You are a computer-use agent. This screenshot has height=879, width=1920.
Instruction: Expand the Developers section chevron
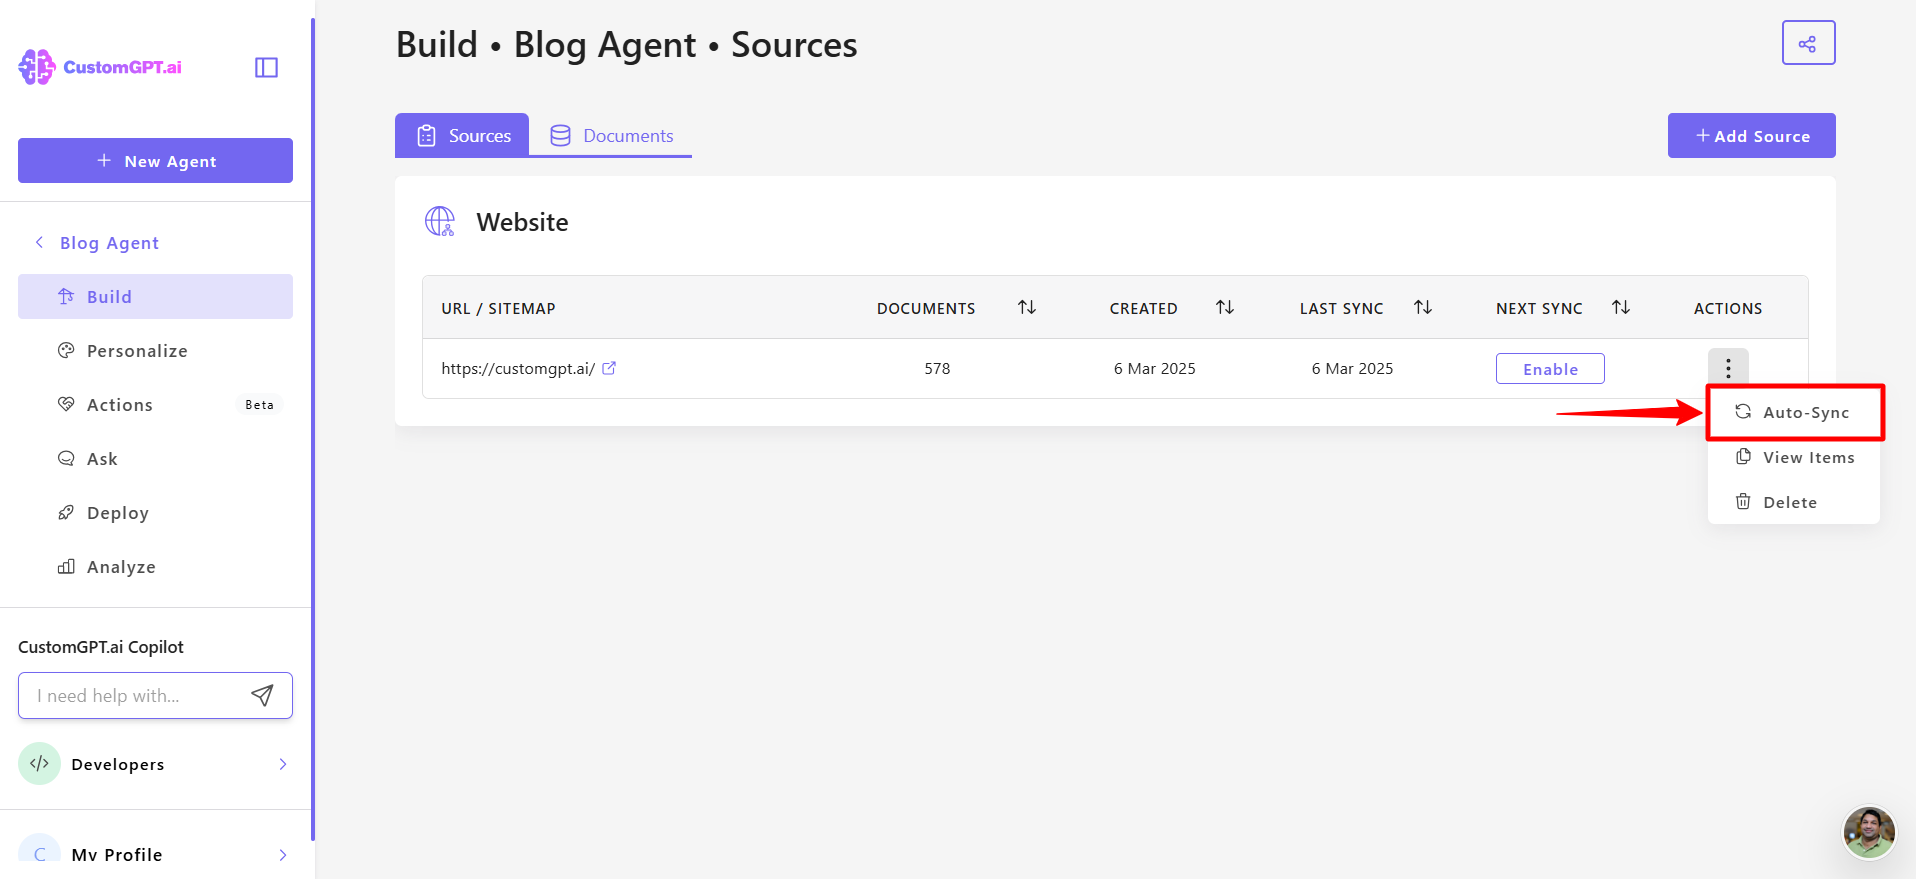click(x=283, y=764)
